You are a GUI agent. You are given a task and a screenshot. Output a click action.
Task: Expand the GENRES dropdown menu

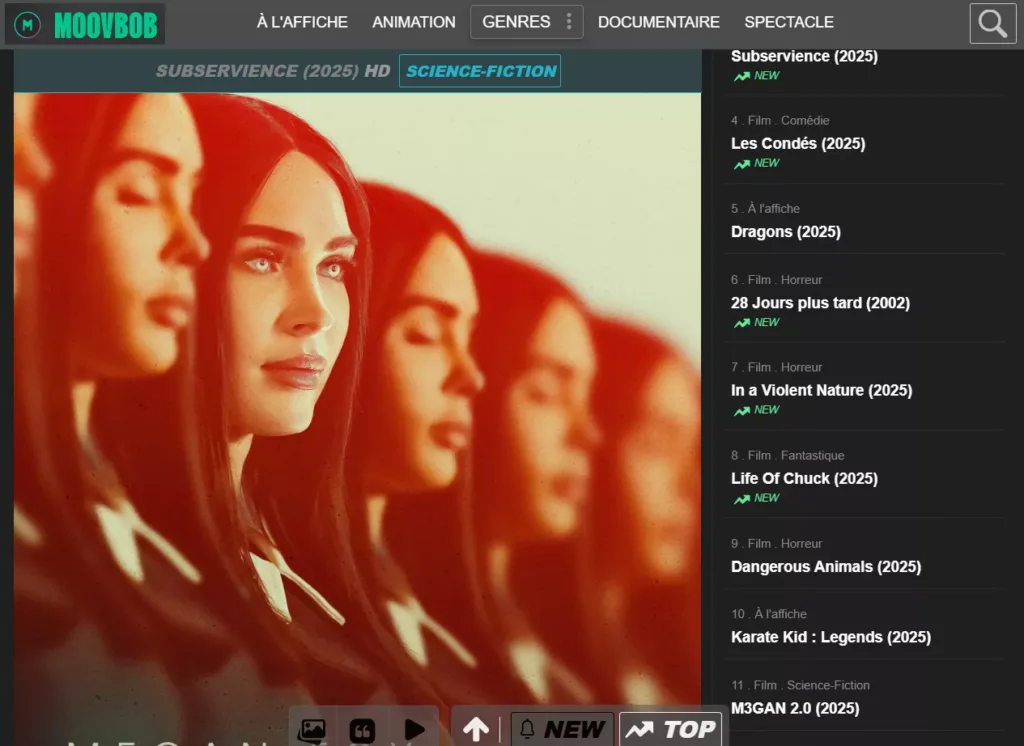[526, 22]
